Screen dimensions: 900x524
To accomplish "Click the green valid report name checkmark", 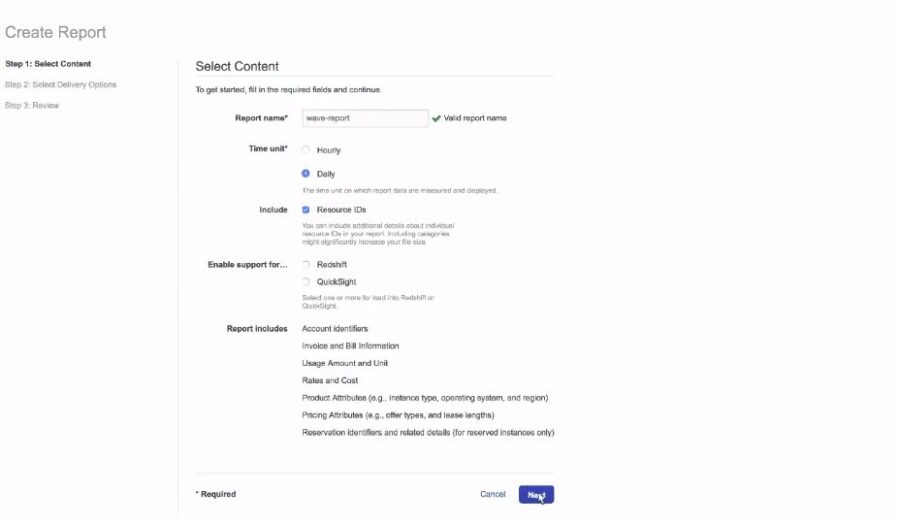I will coord(436,118).
